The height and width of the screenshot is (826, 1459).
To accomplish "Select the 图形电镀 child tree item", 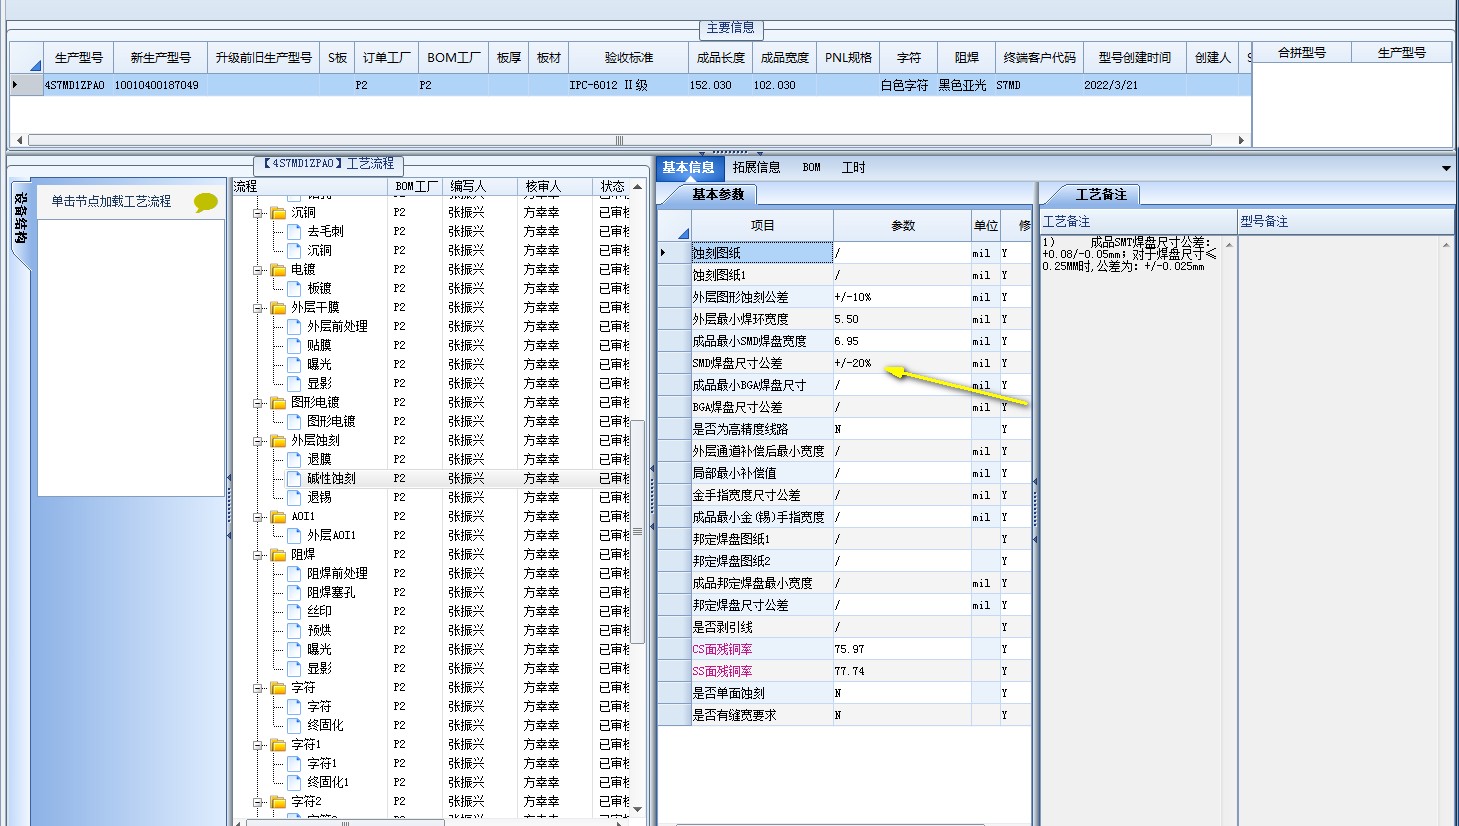I will coord(331,421).
